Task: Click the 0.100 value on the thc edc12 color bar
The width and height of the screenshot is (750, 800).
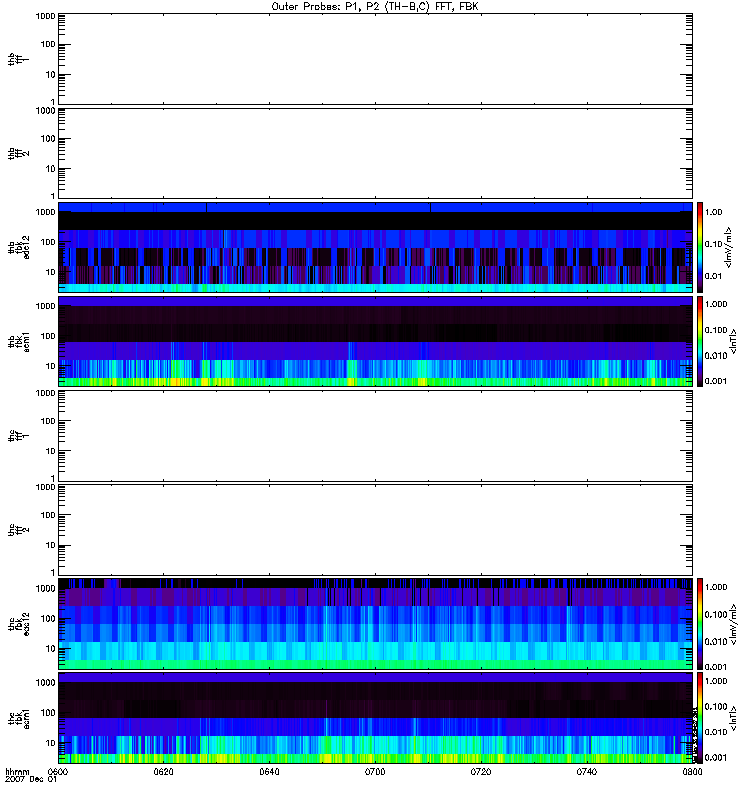Action: tap(716, 614)
